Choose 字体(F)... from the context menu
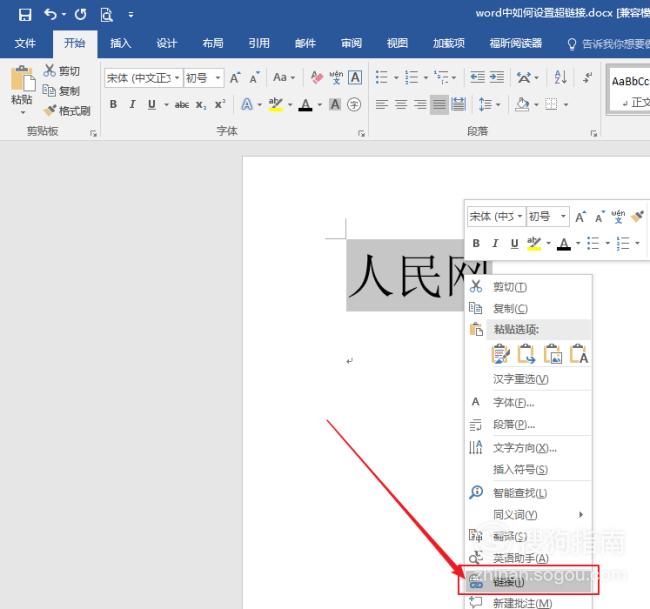Viewport: 650px width, 609px height. [x=528, y=402]
